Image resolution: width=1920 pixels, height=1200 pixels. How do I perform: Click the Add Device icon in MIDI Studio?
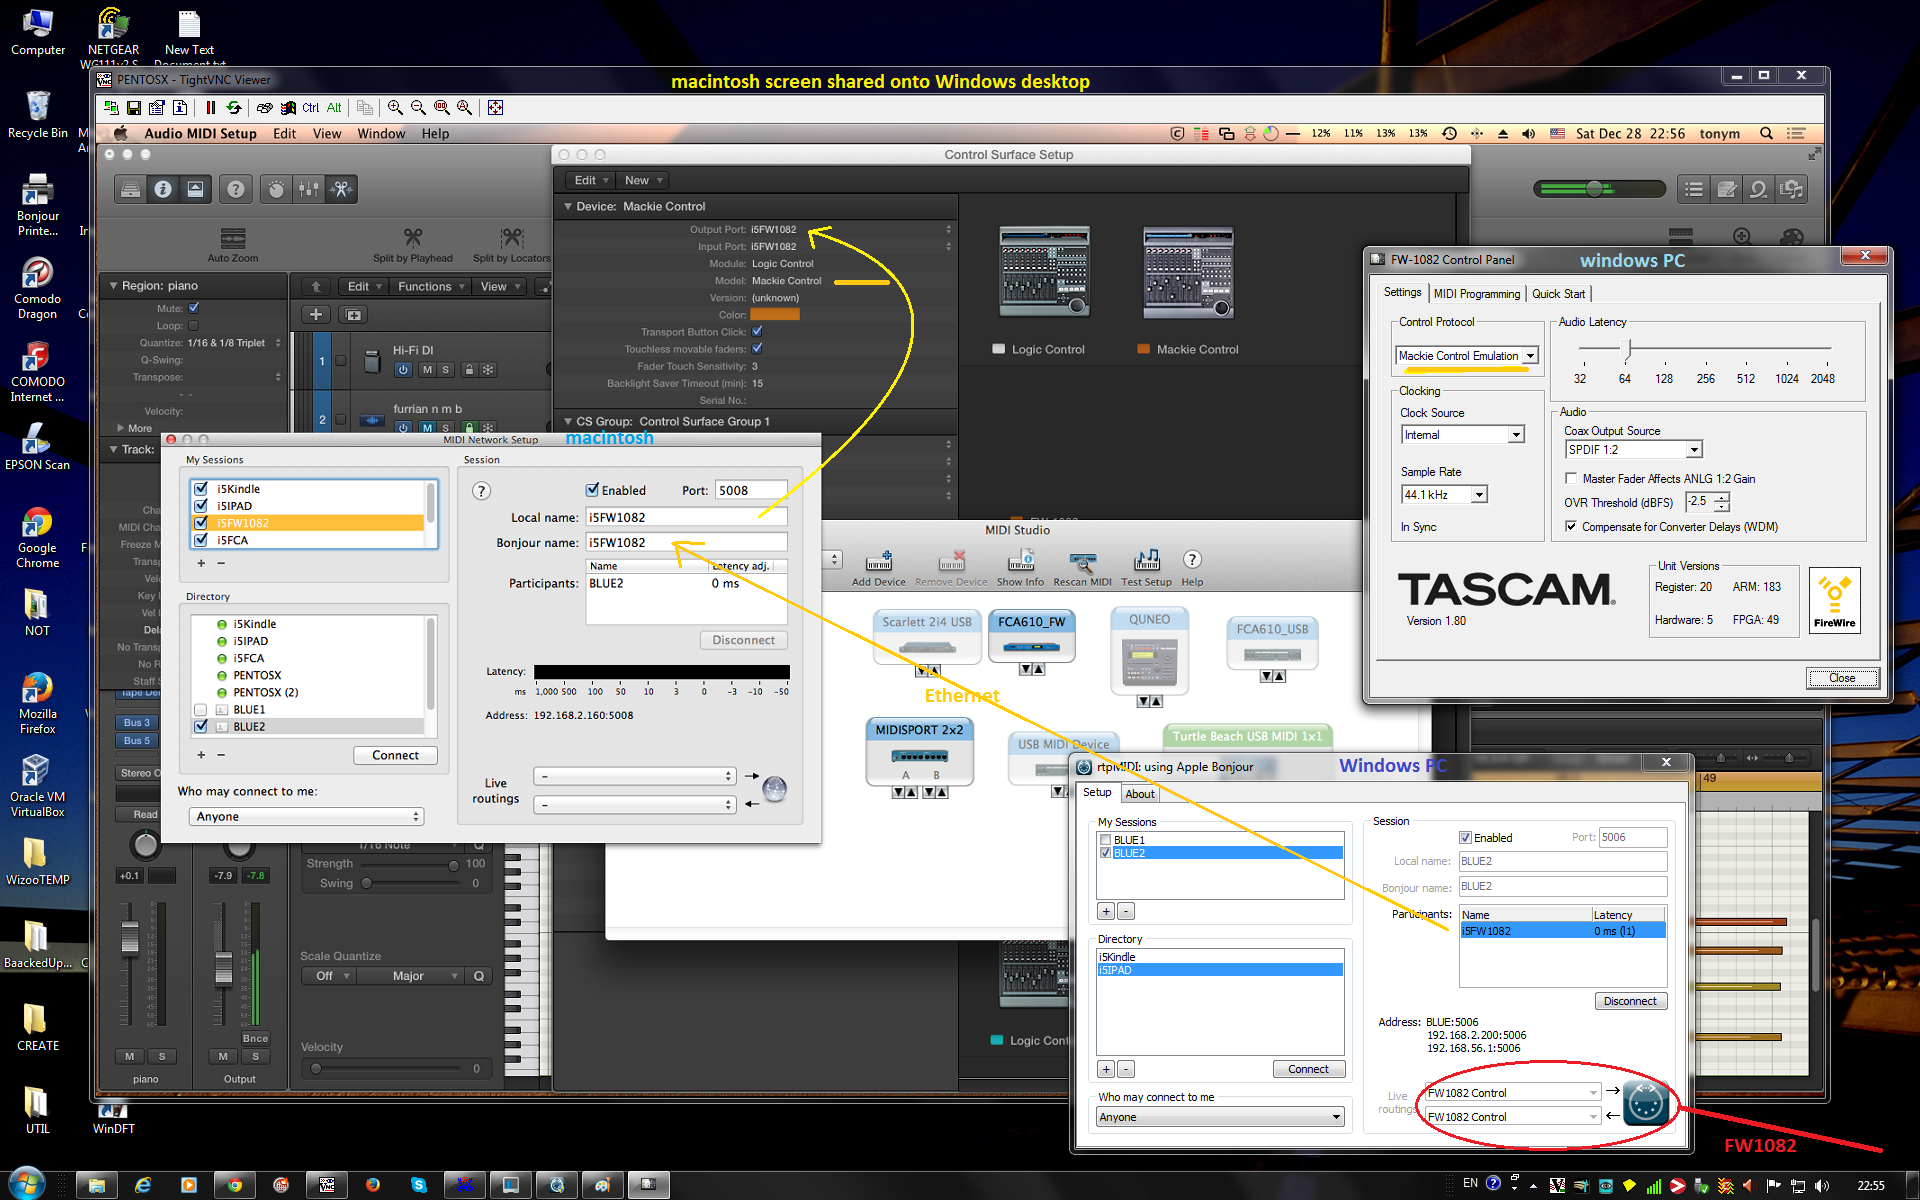point(878,561)
